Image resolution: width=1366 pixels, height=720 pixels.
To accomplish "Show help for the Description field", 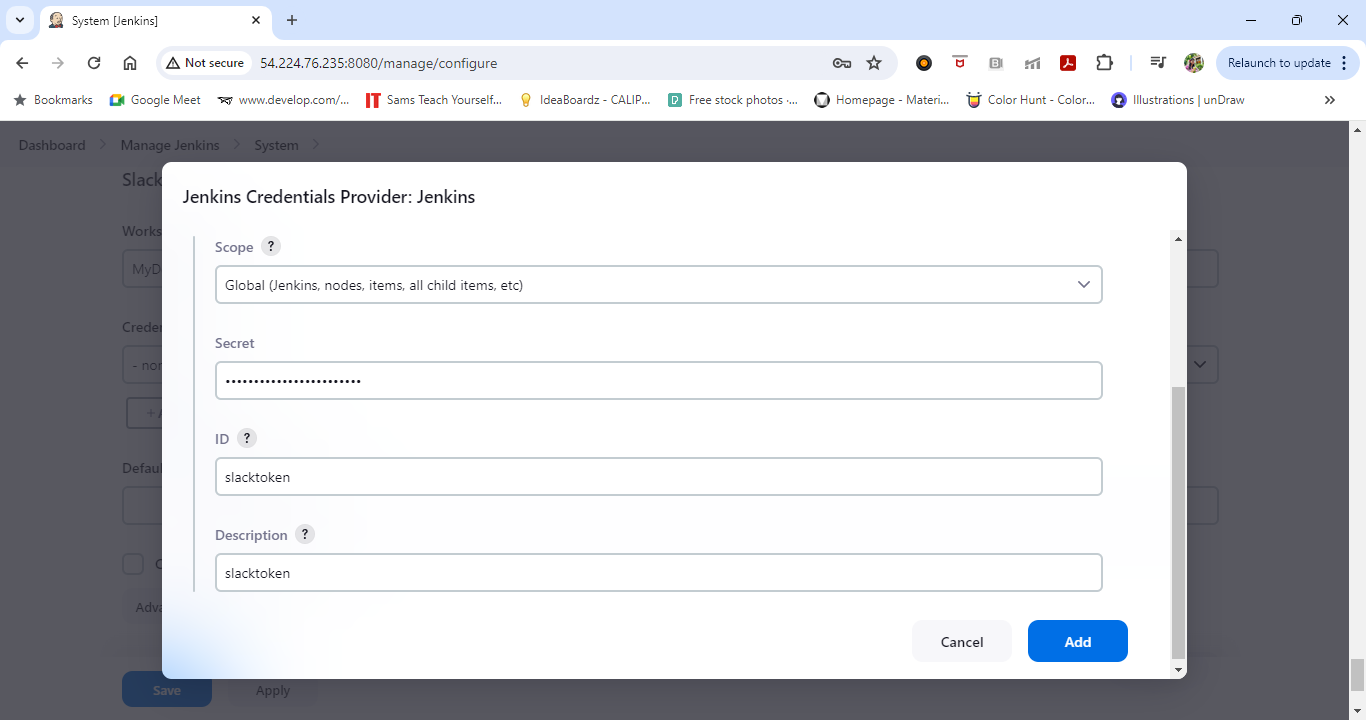I will [x=305, y=534].
